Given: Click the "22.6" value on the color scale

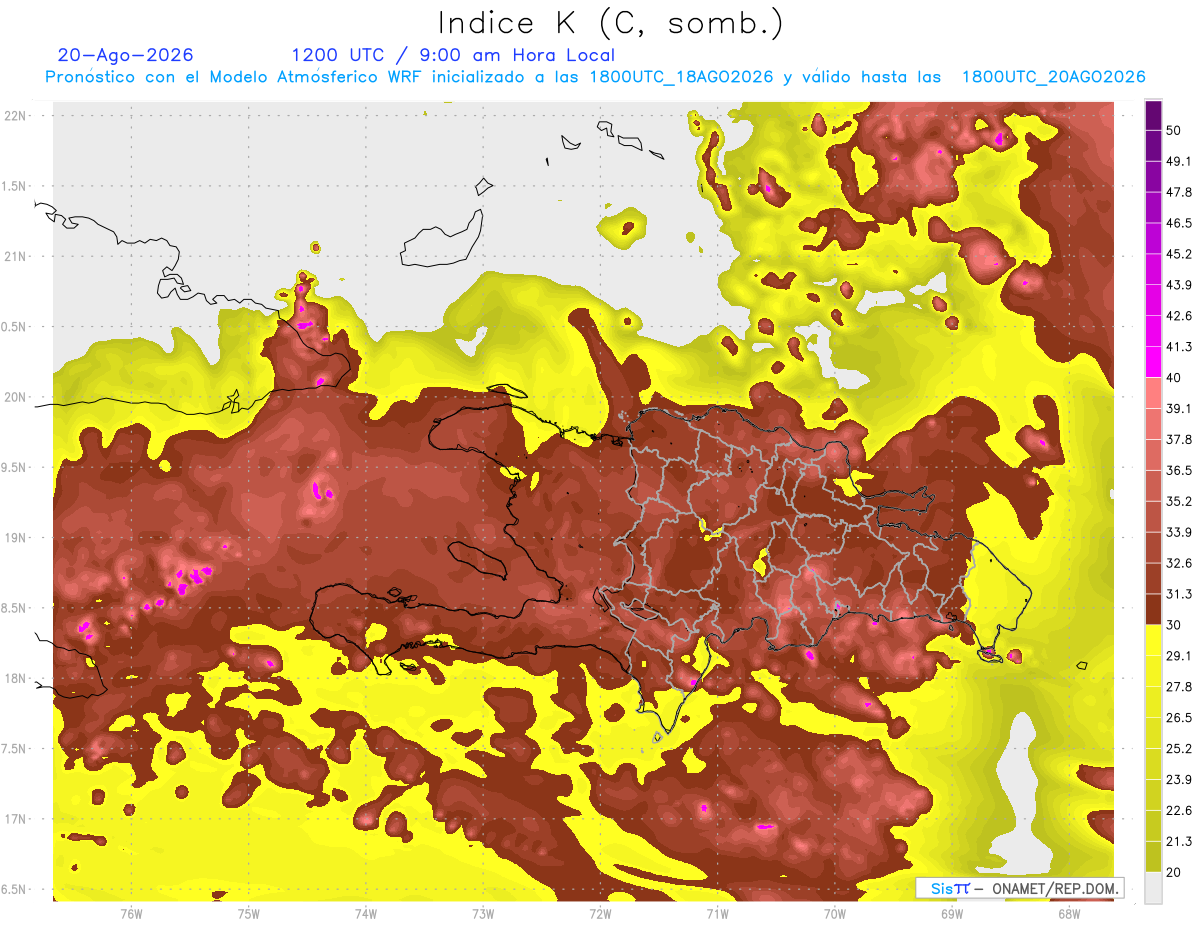Looking at the screenshot, I should coord(1179,810).
